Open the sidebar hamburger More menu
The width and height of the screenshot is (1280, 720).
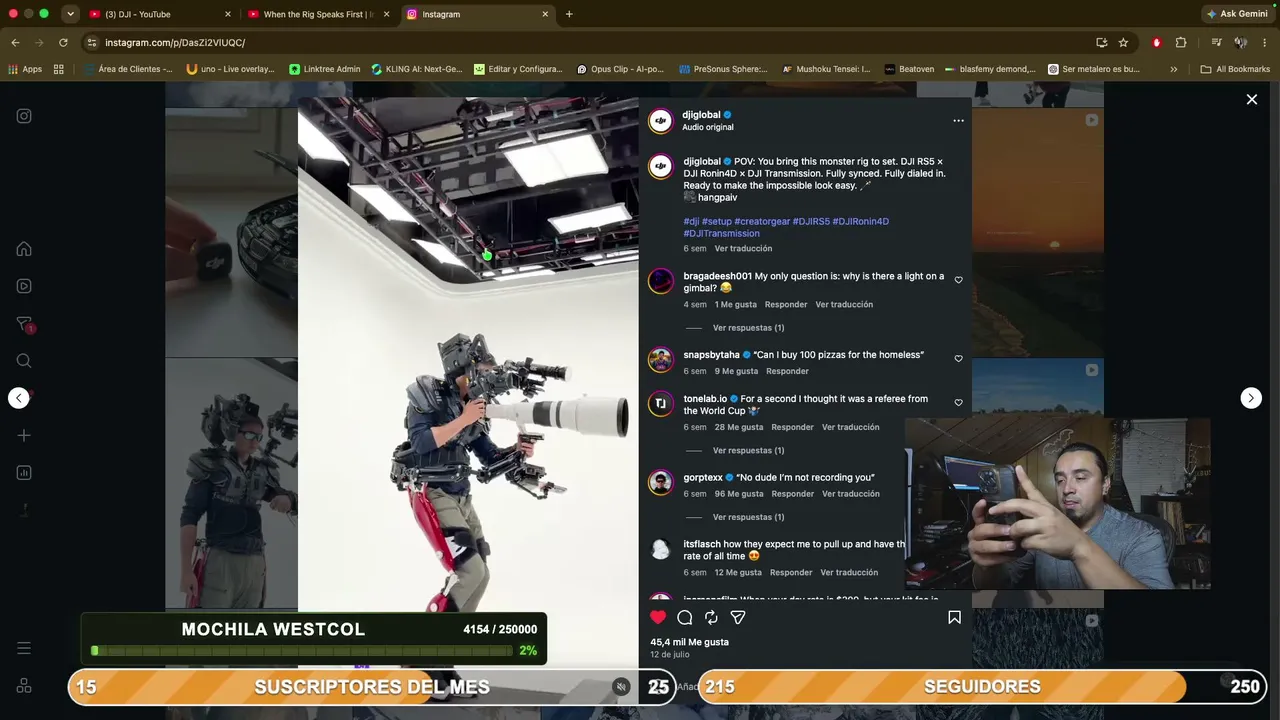tap(24, 648)
